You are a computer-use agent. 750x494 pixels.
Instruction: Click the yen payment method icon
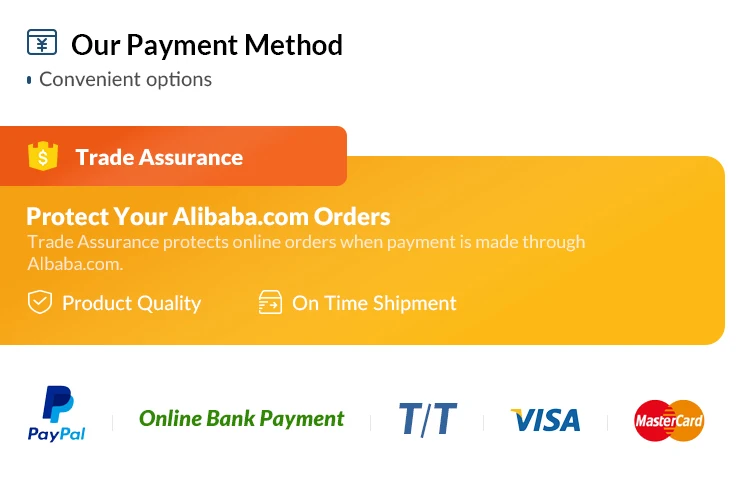[x=42, y=43]
